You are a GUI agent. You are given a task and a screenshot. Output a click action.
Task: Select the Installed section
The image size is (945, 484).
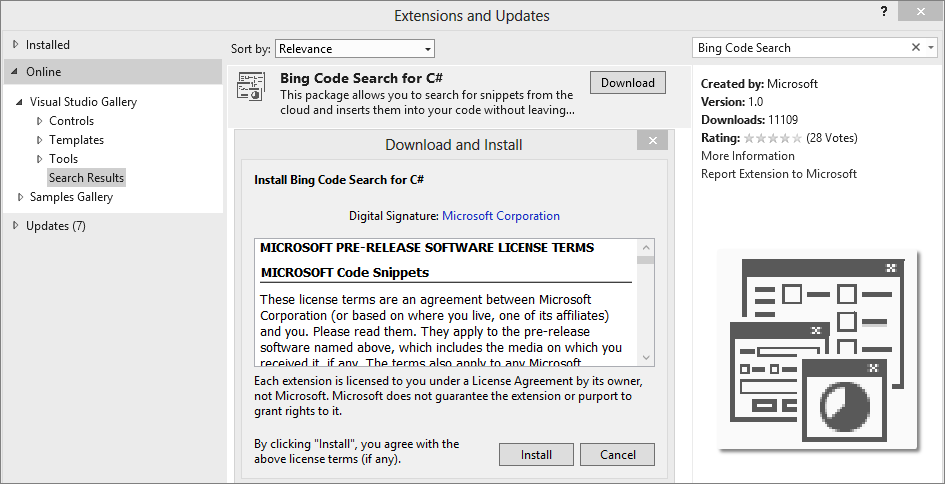(x=48, y=45)
